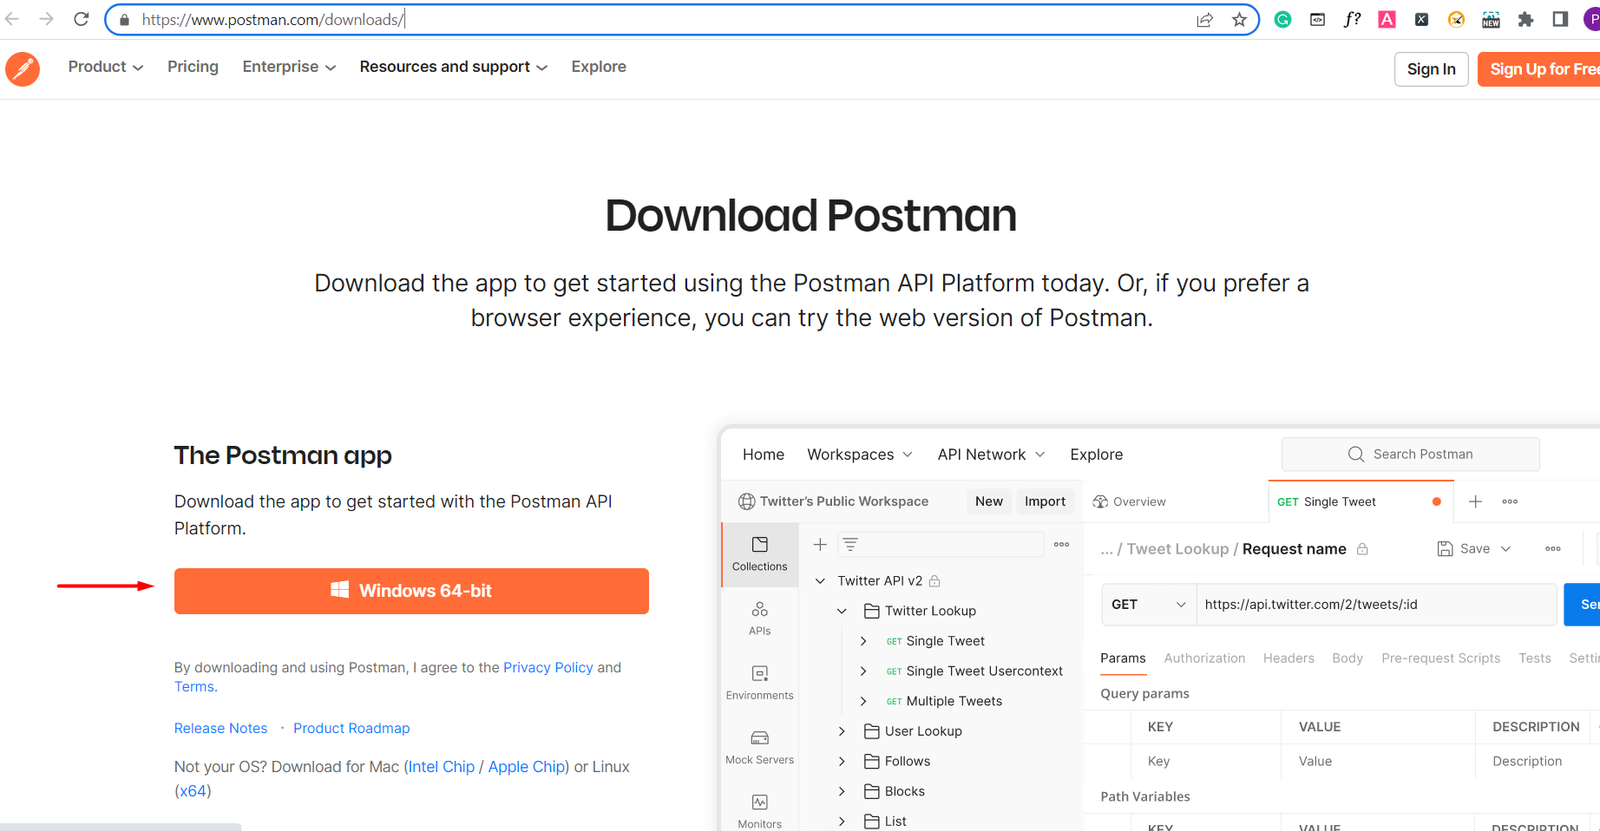Expand the Follows folder
1600x831 pixels.
[x=842, y=761]
